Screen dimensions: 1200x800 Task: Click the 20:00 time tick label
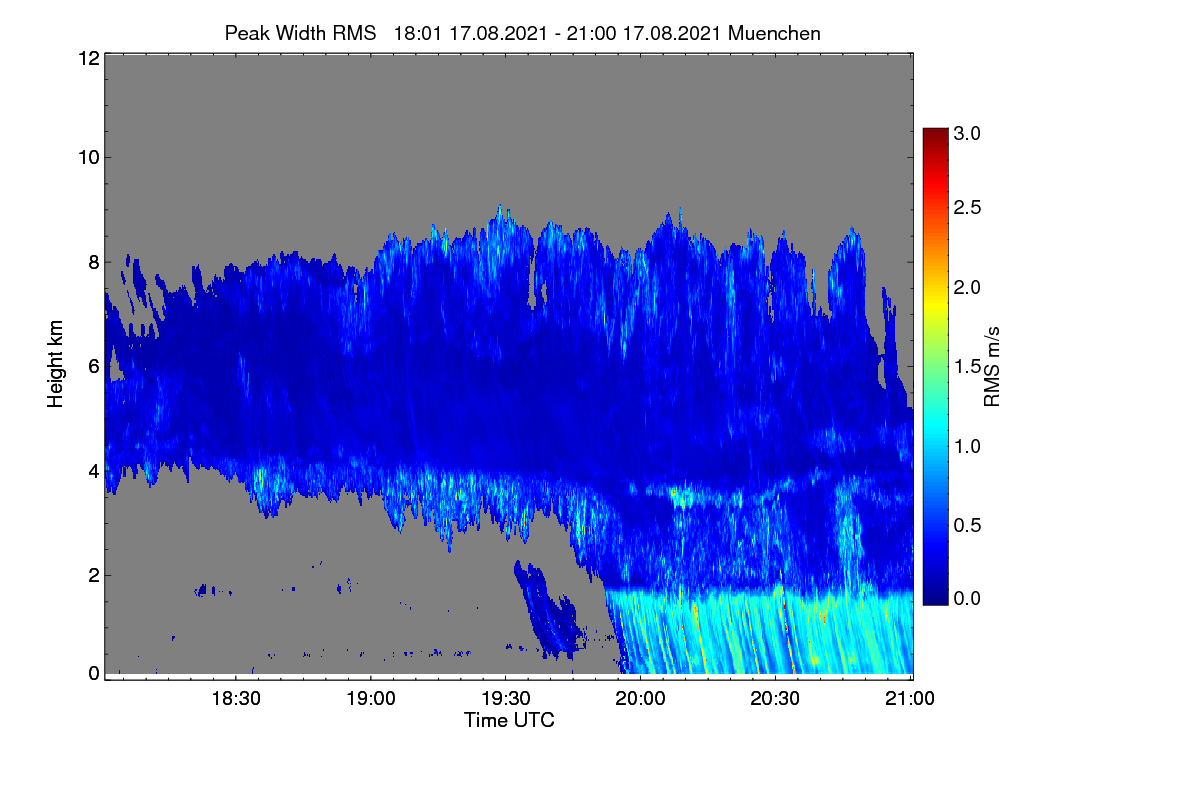(x=641, y=699)
